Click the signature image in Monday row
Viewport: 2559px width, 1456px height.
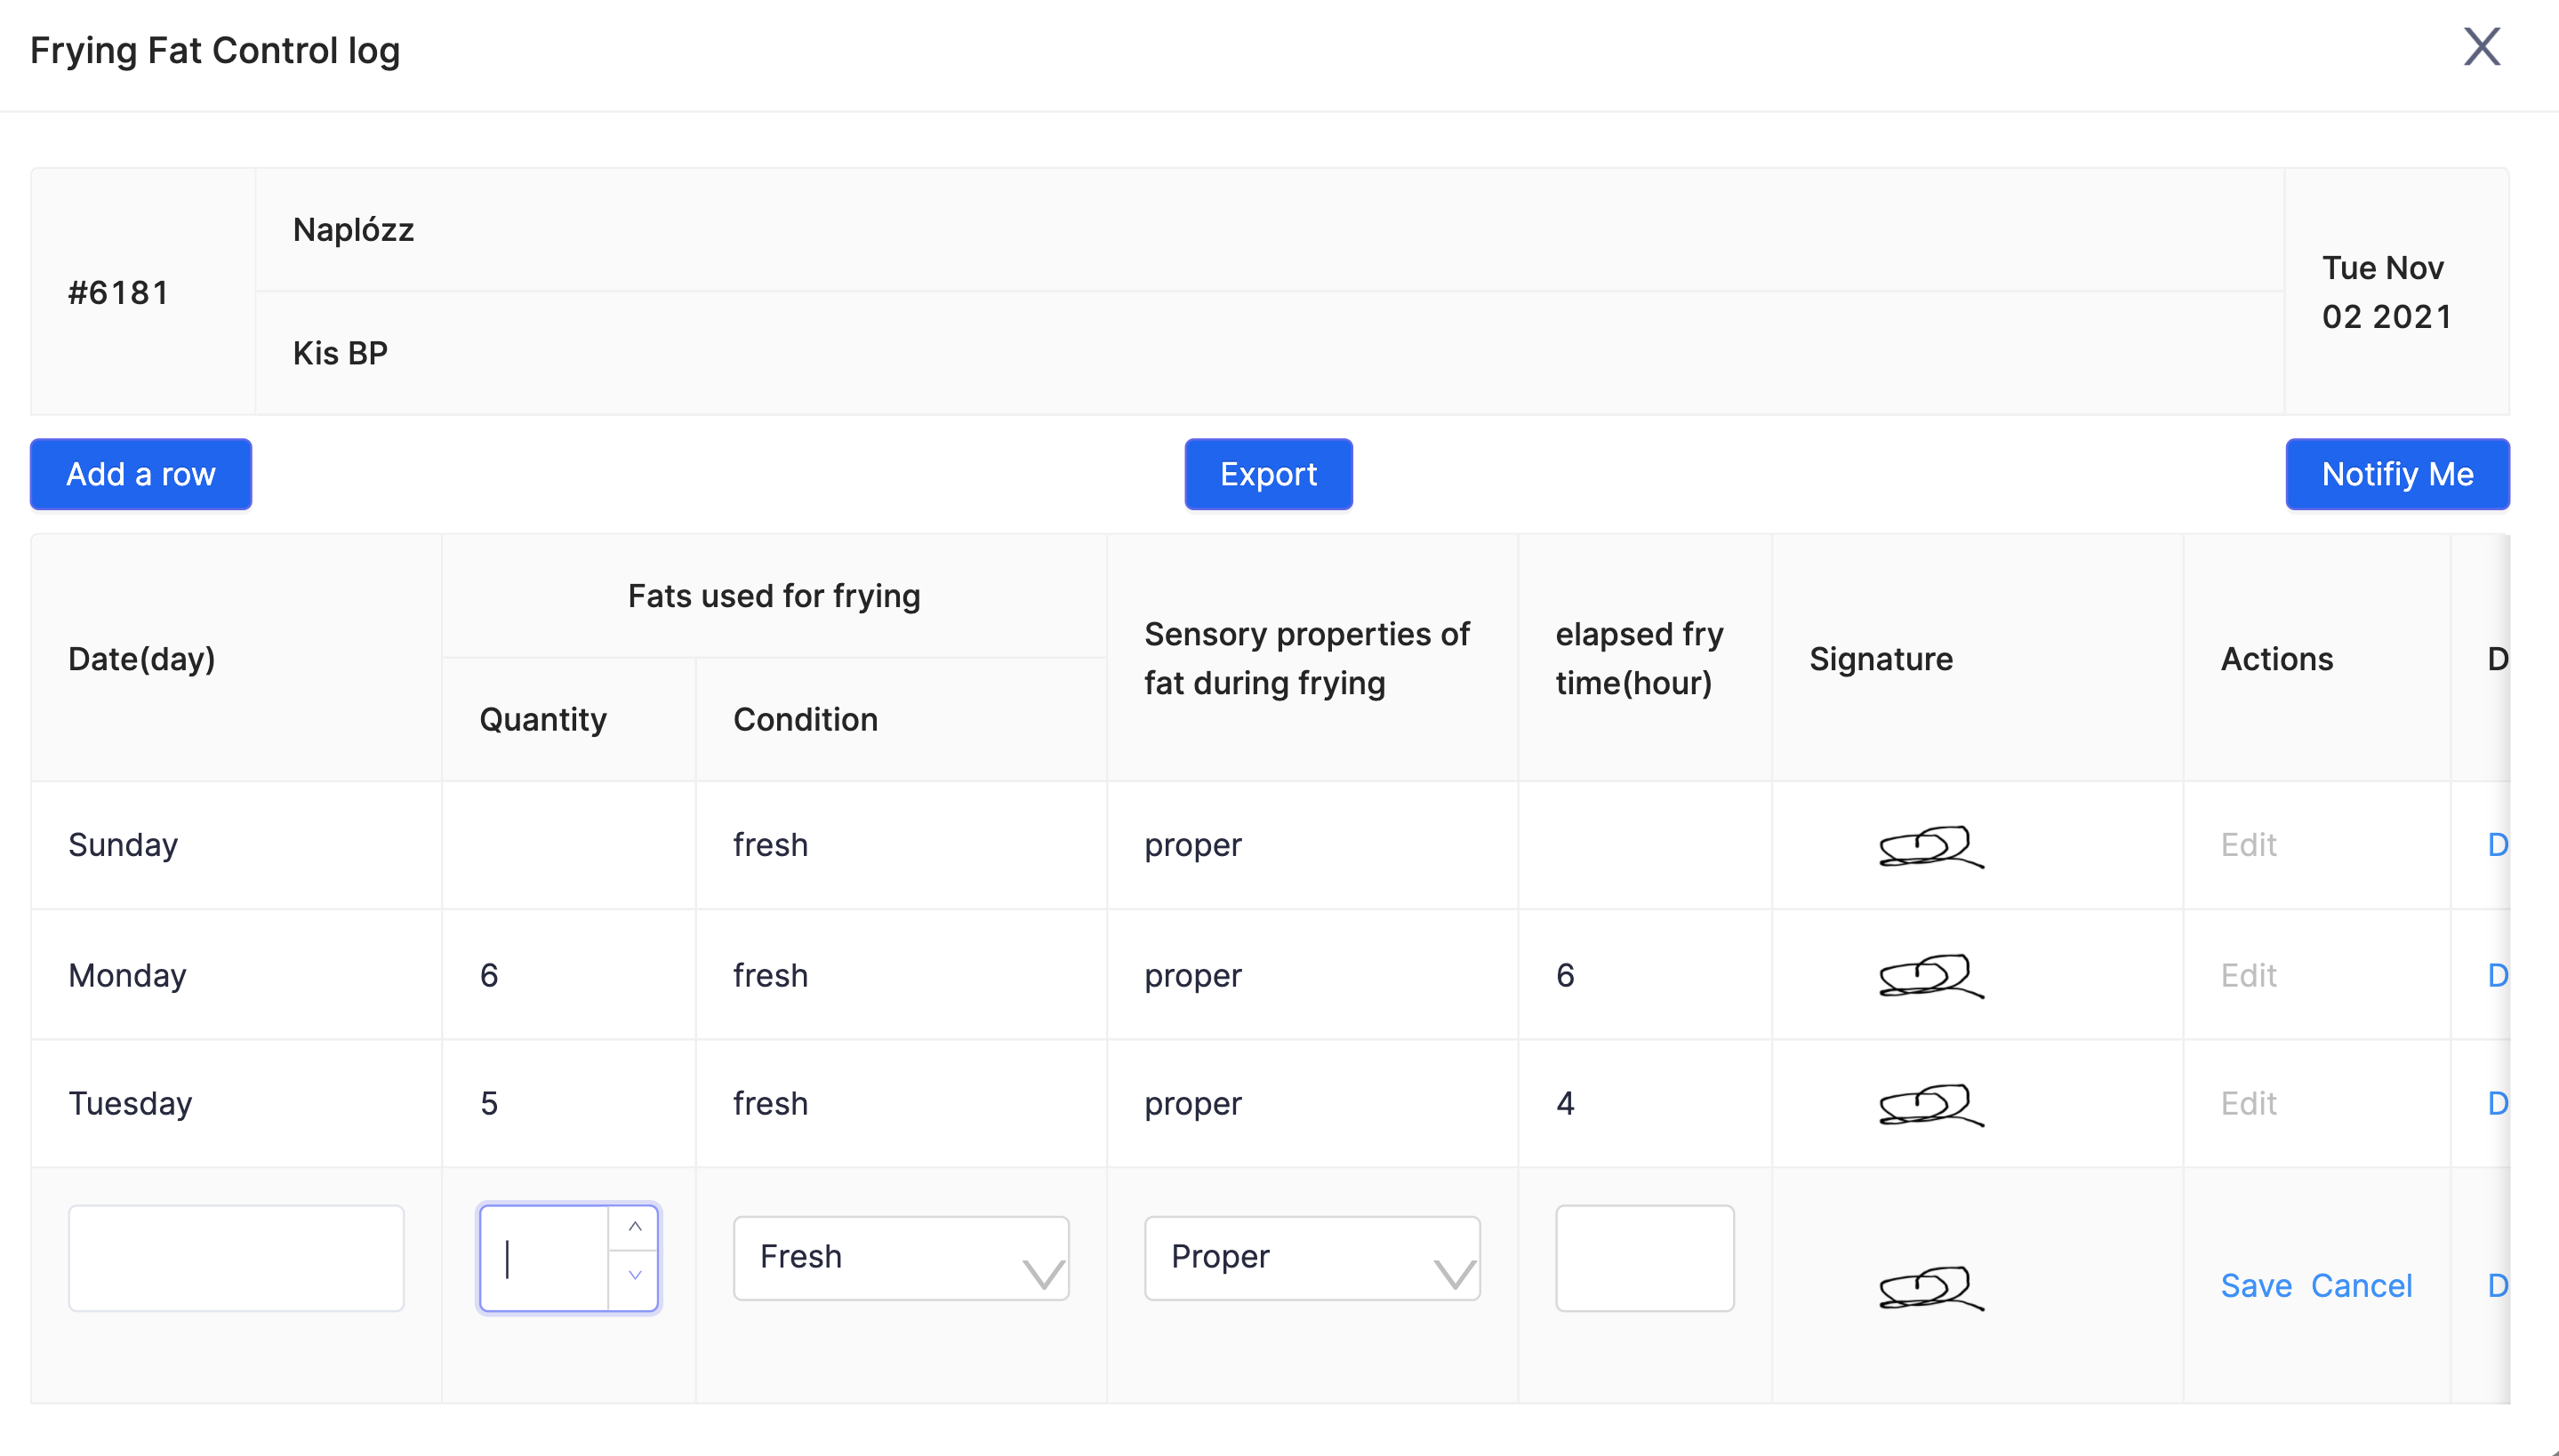pyautogui.click(x=1931, y=976)
